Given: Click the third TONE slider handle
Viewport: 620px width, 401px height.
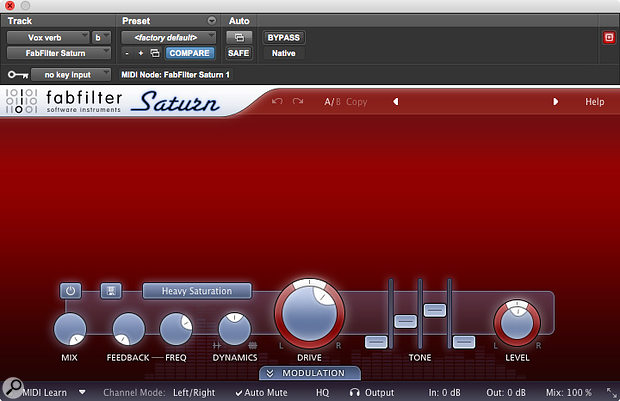Looking at the screenshot, I should pyautogui.click(x=435, y=310).
